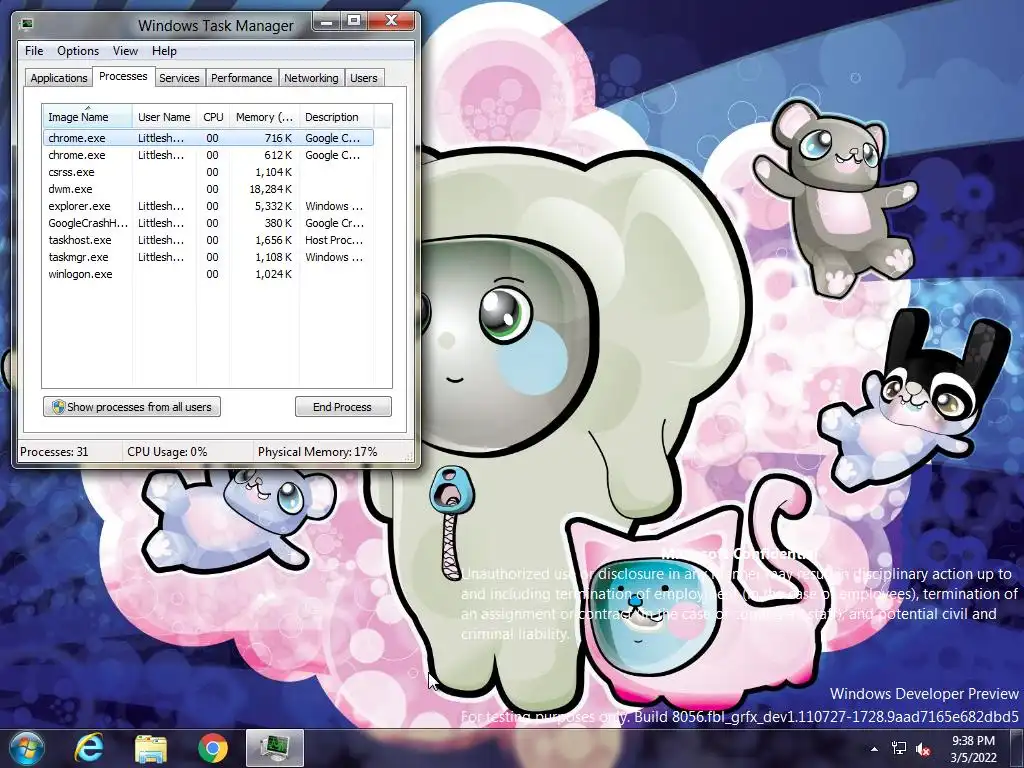Select the Task Manager taskbar button

(x=275, y=748)
